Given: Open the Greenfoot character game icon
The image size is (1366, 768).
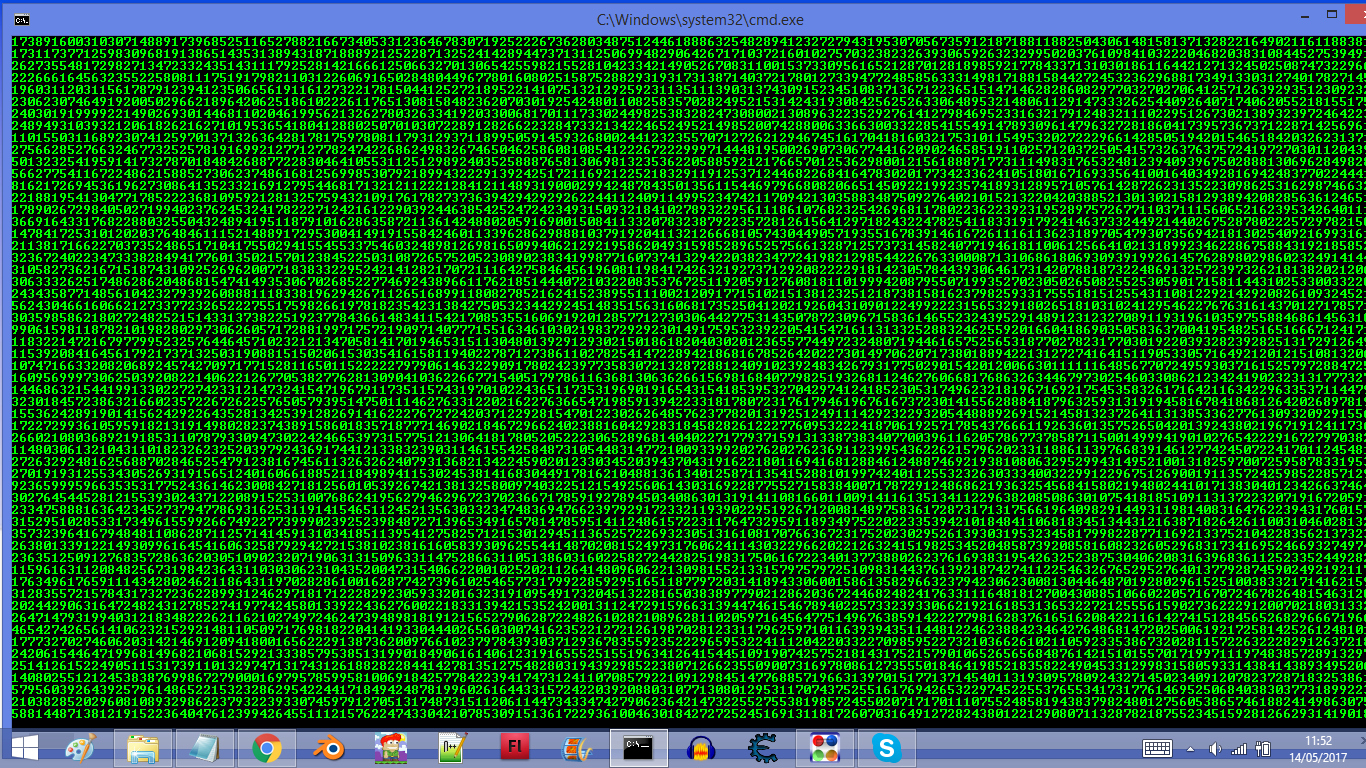Looking at the screenshot, I should click(x=390, y=748).
